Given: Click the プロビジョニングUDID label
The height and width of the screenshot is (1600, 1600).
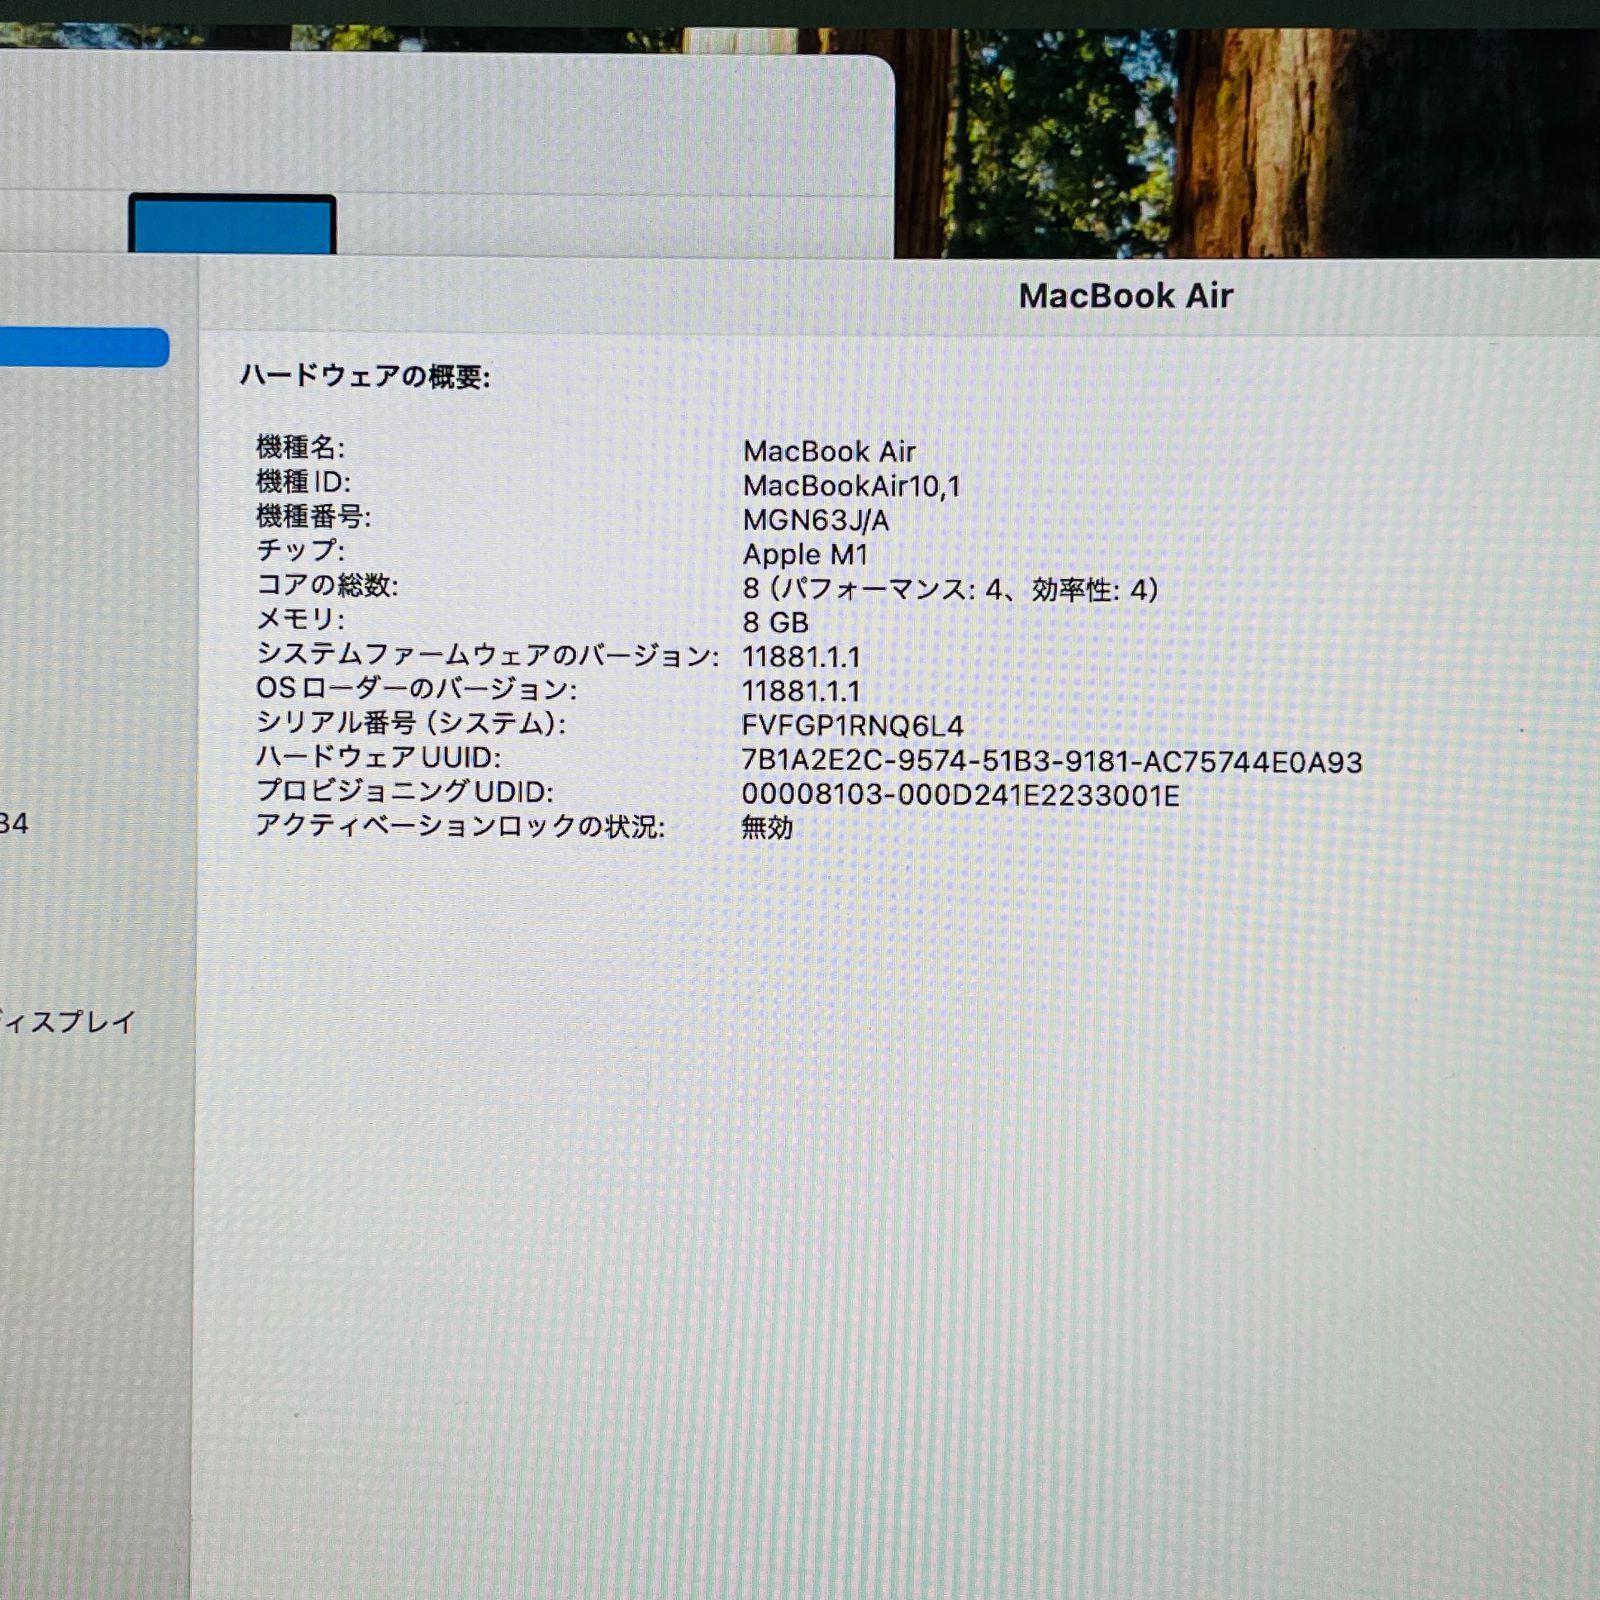Looking at the screenshot, I should pyautogui.click(x=404, y=791).
